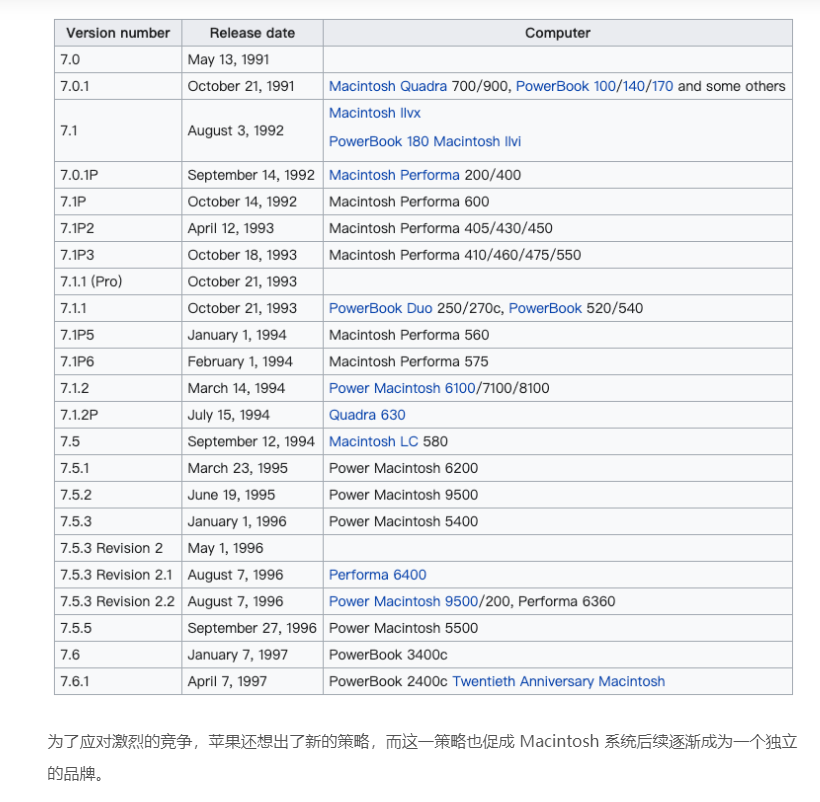Select the date October 21, 1991
This screenshot has width=820, height=802.
tap(241, 86)
